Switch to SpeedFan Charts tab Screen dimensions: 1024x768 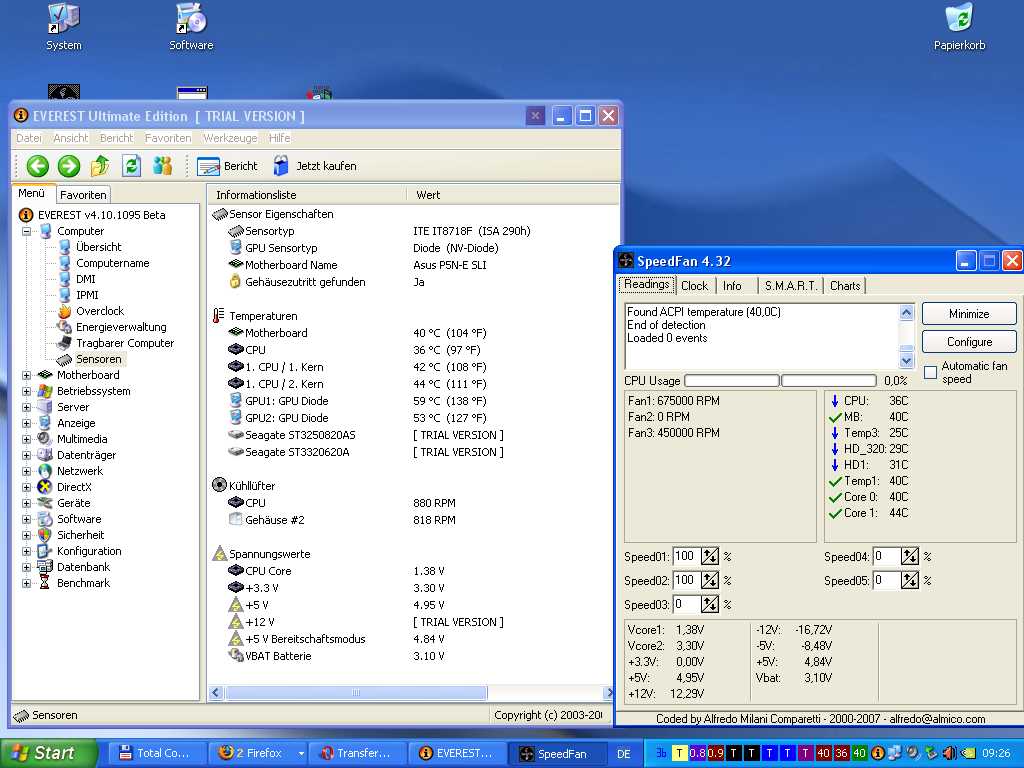[845, 286]
